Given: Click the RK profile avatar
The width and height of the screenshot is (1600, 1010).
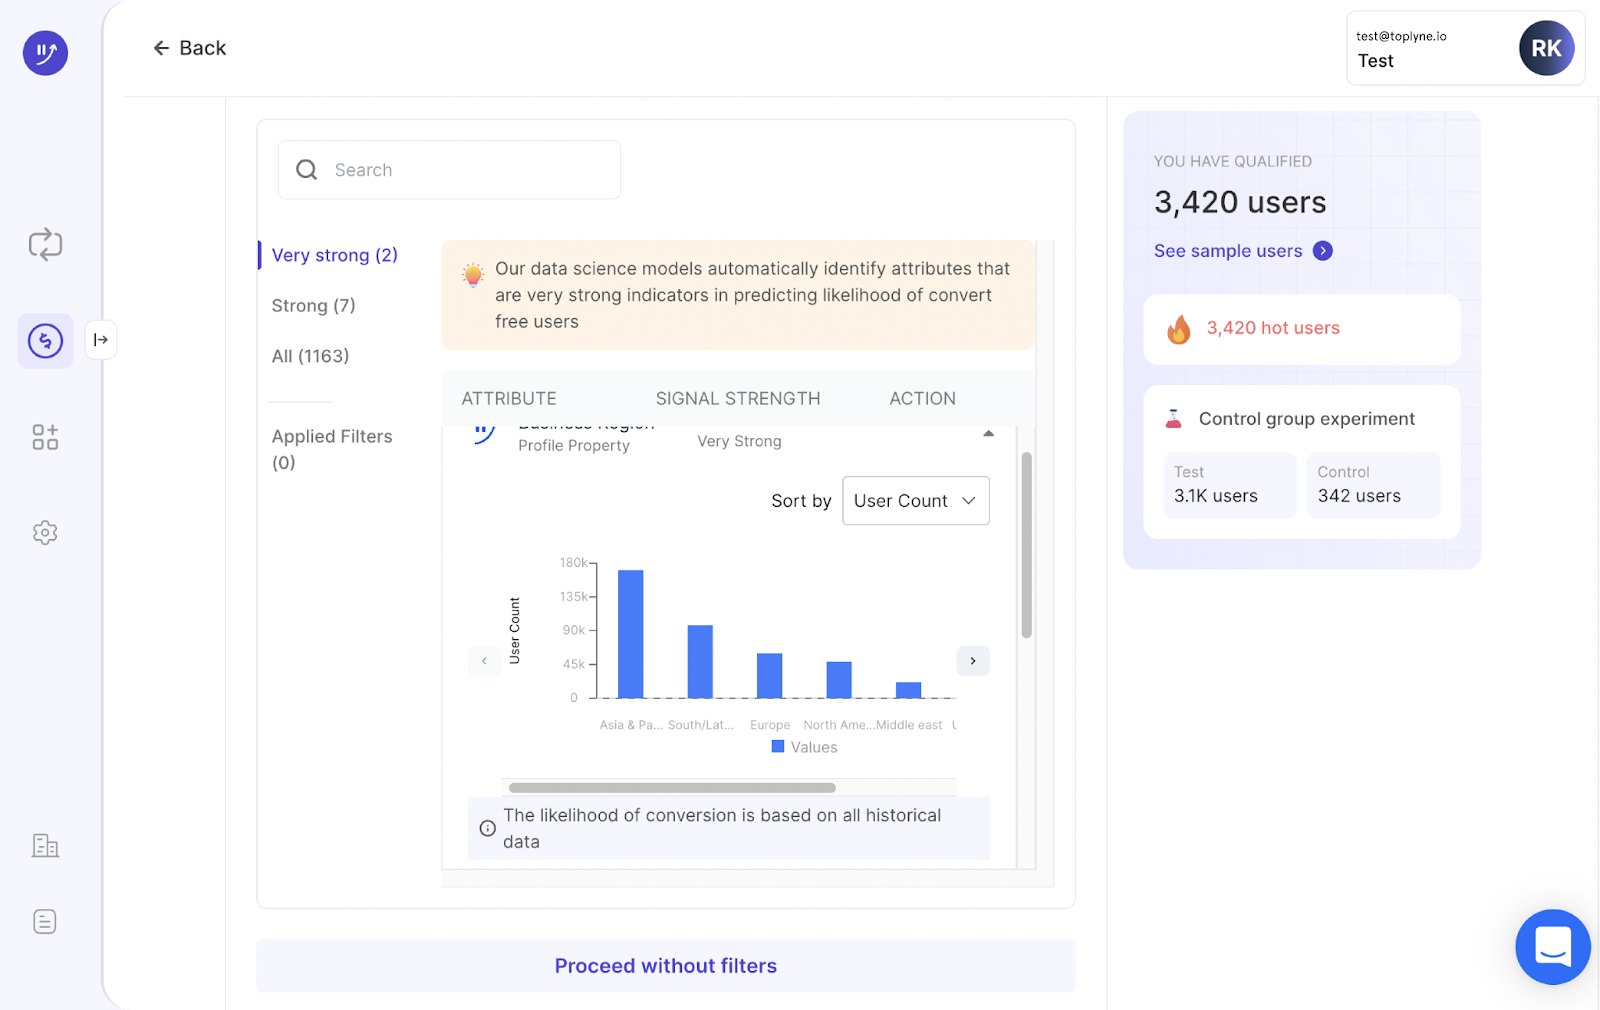Looking at the screenshot, I should (1546, 48).
